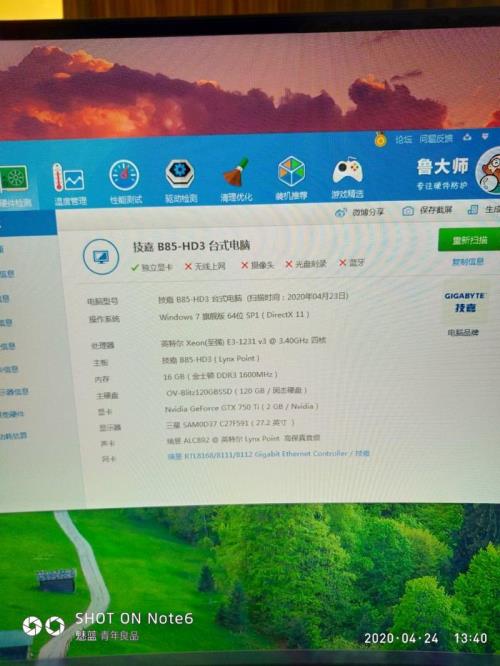Click the GIGABYTE 技嘉 brand logo
Viewport: 500px width, 666px height.
(465, 302)
